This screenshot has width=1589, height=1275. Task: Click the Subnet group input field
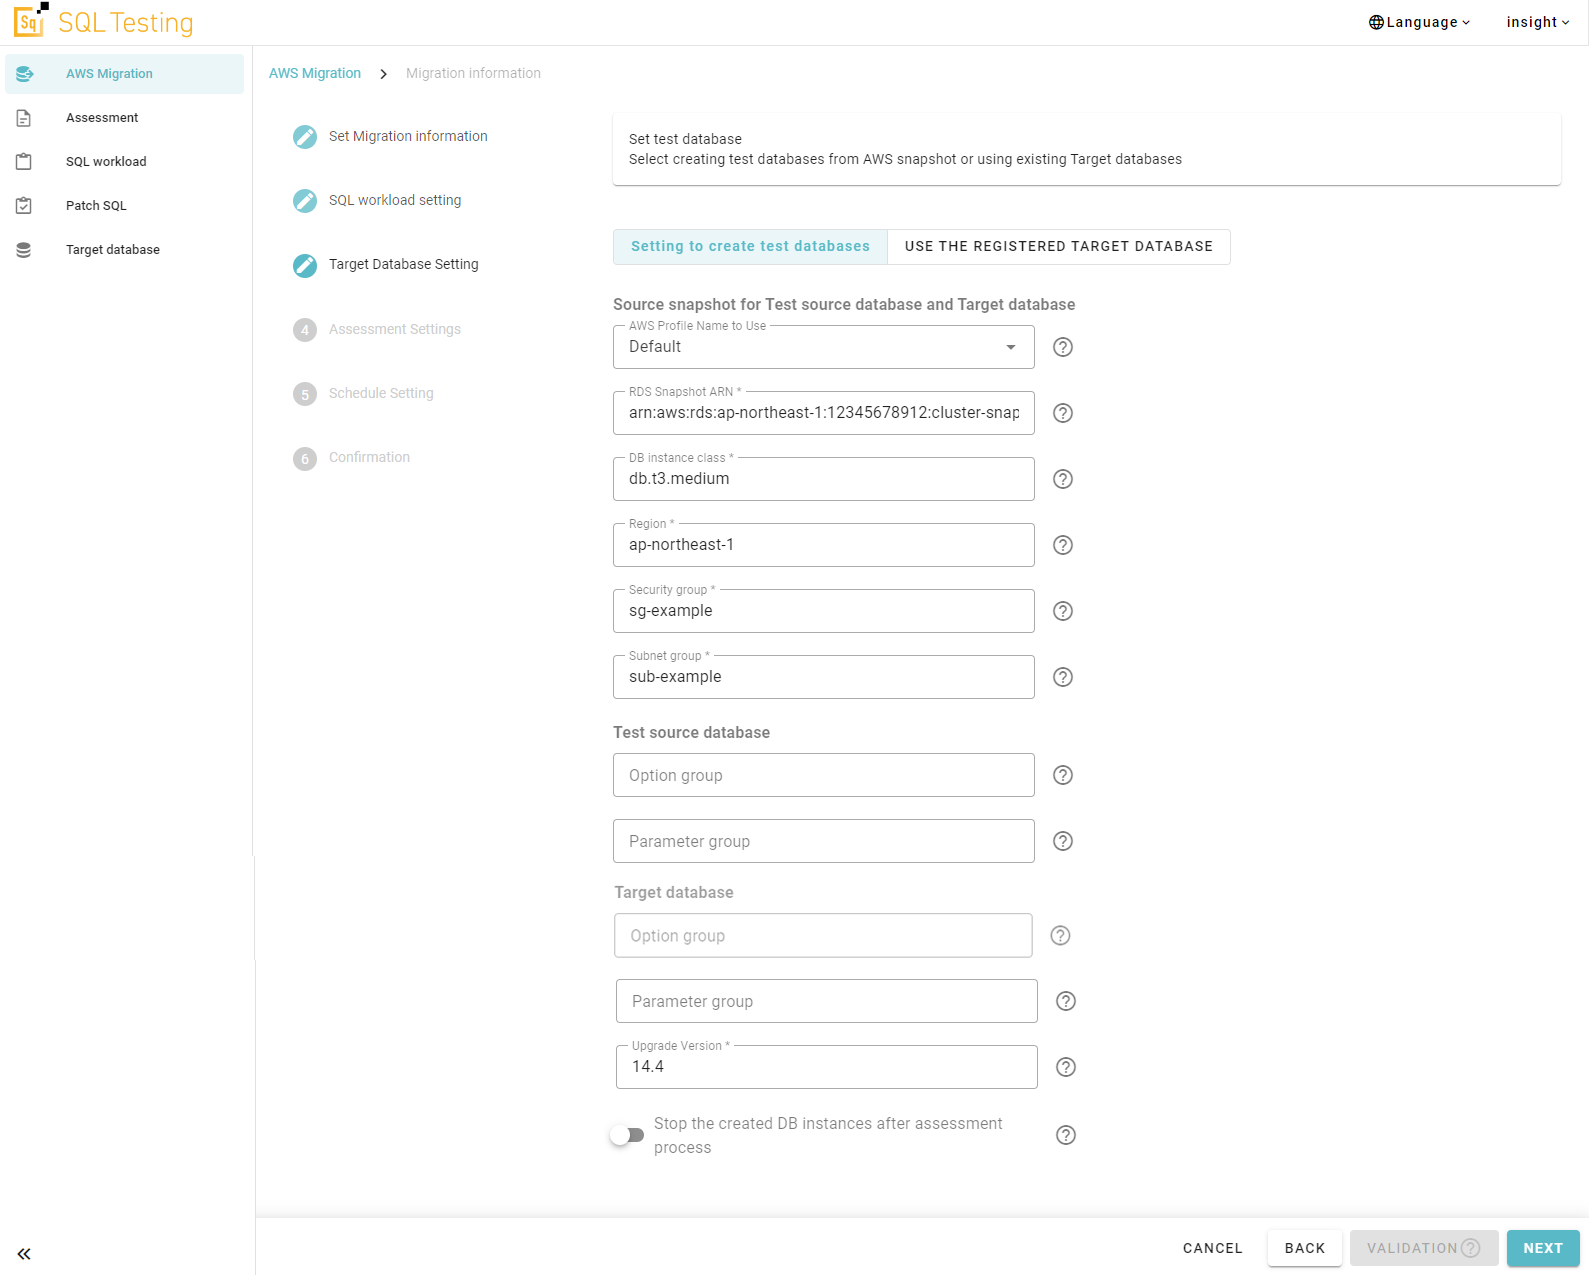pos(824,677)
